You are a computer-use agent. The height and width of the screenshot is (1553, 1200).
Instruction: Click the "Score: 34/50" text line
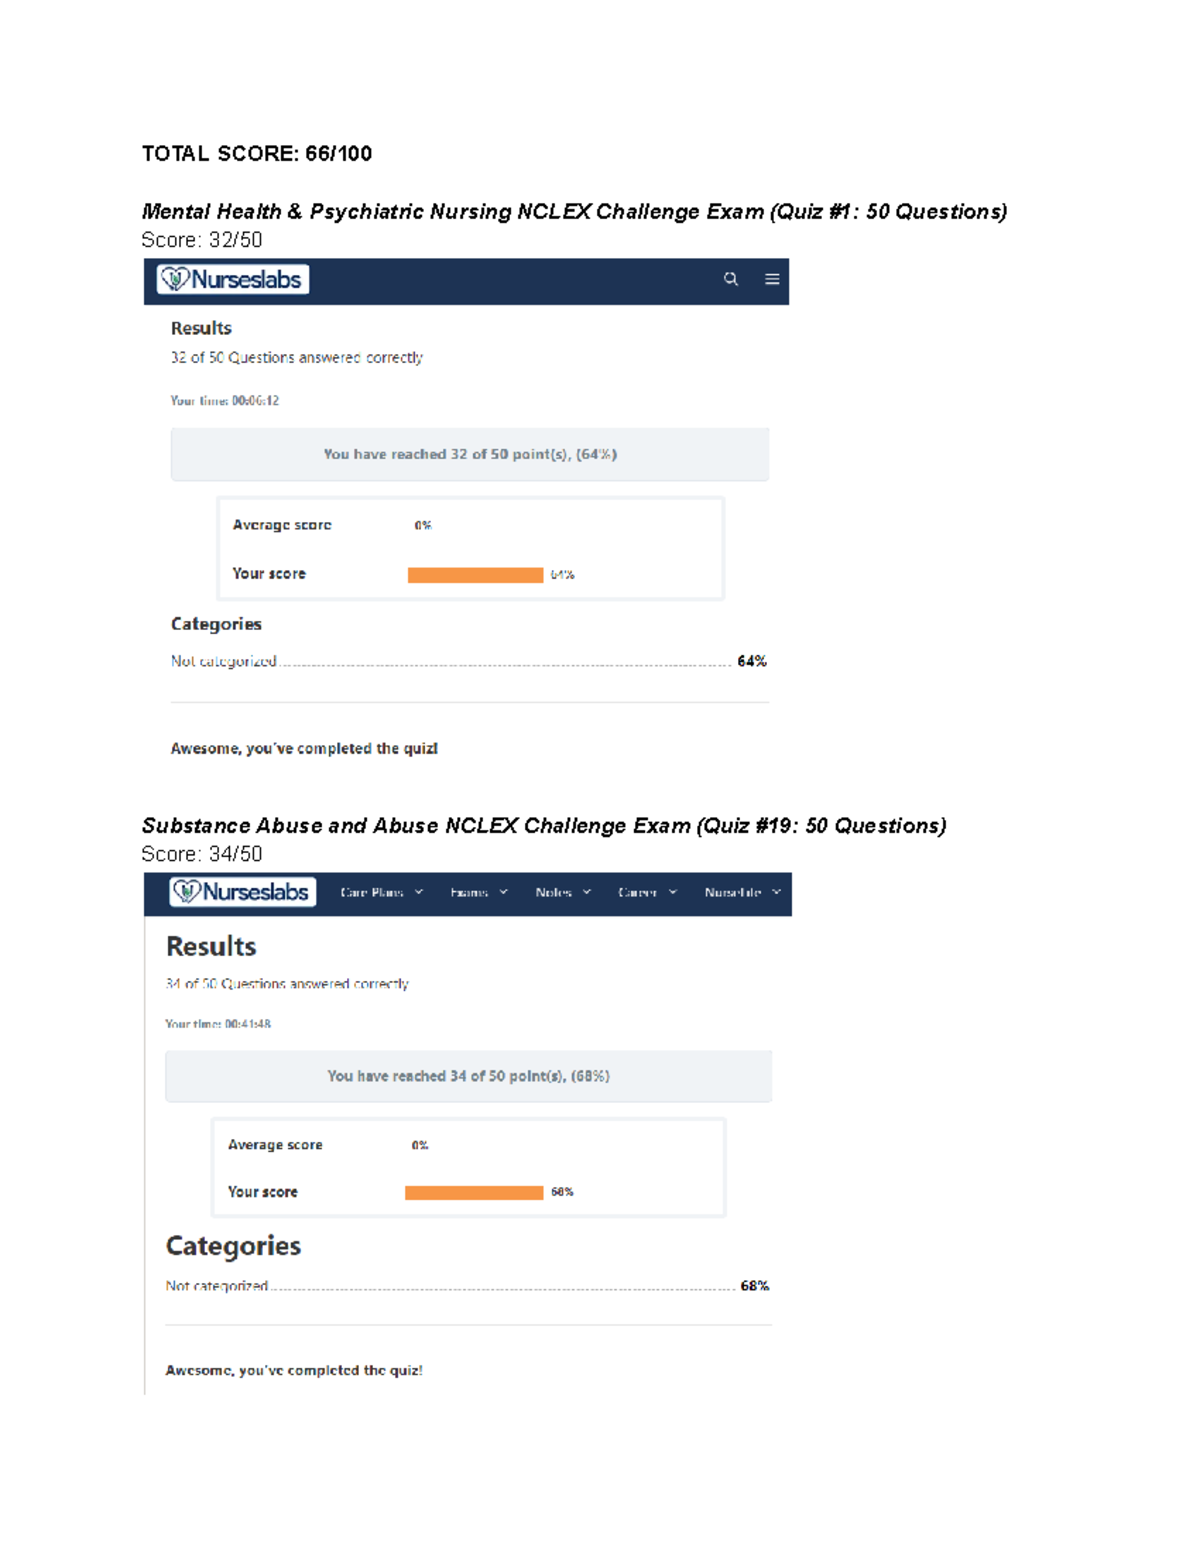pos(202,854)
